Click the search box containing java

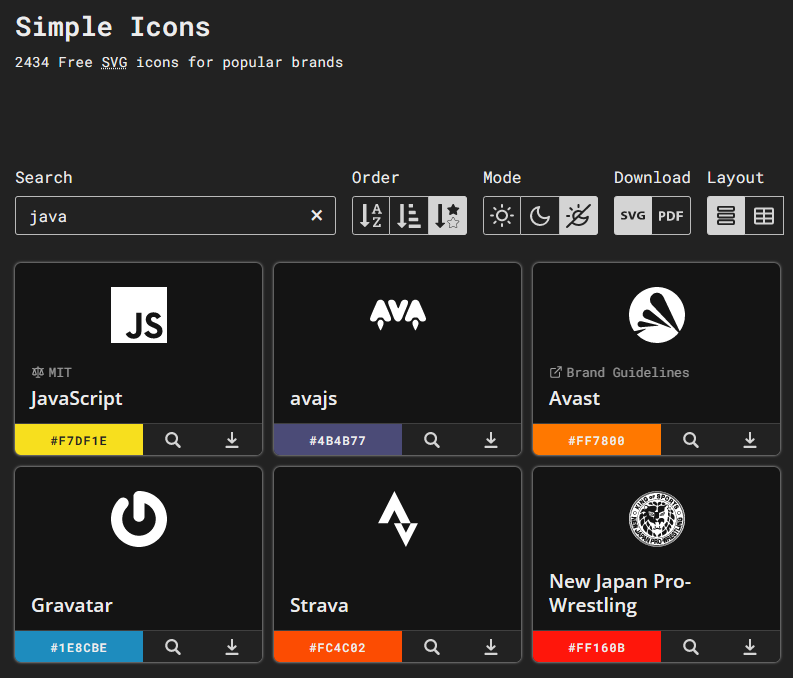[x=175, y=216]
